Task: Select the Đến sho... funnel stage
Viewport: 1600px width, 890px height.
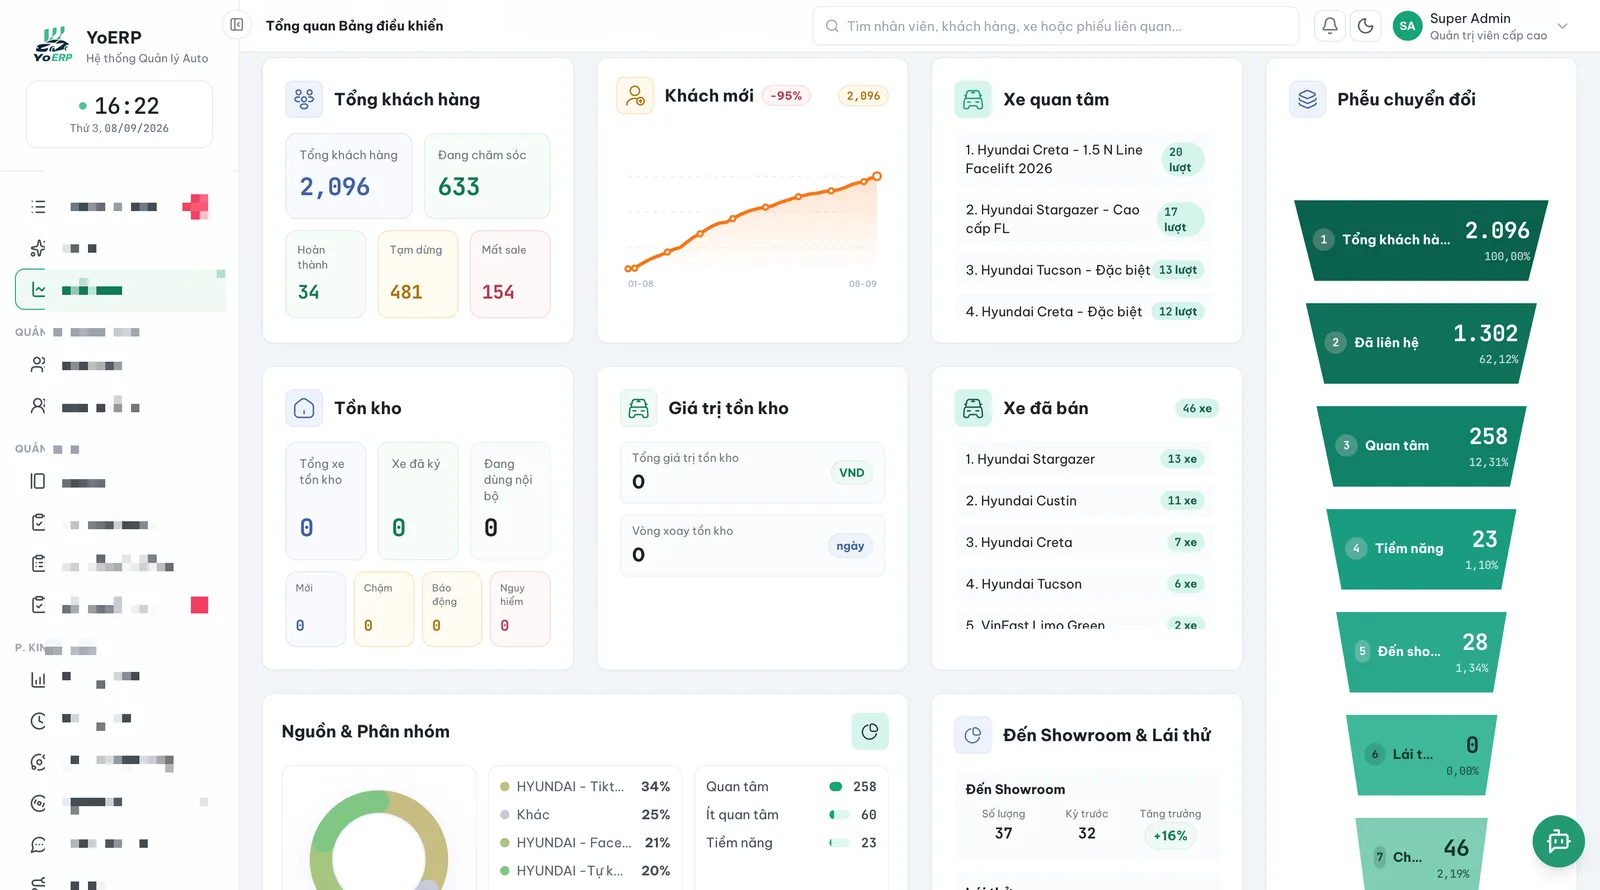Action: (1421, 652)
